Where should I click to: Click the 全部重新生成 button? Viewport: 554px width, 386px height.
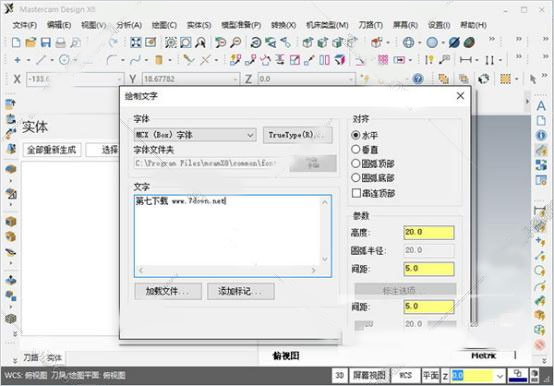pyautogui.click(x=52, y=150)
